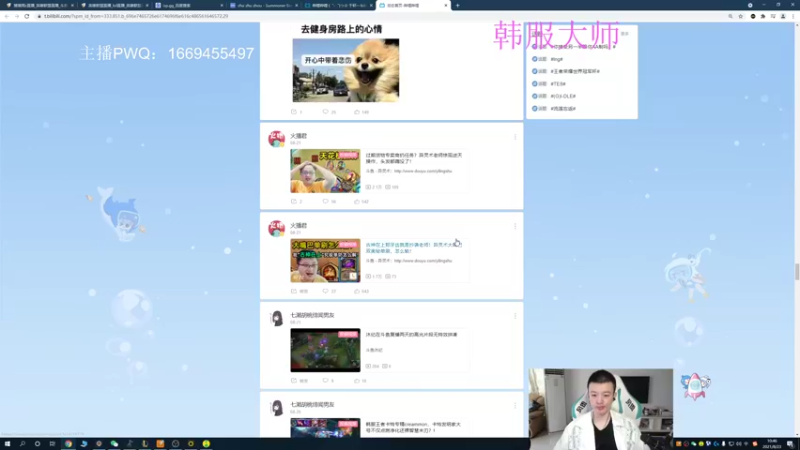Open more options on the bottom 七濑胡桃 post
Image resolution: width=800 pixels, height=450 pixels.
[515, 406]
